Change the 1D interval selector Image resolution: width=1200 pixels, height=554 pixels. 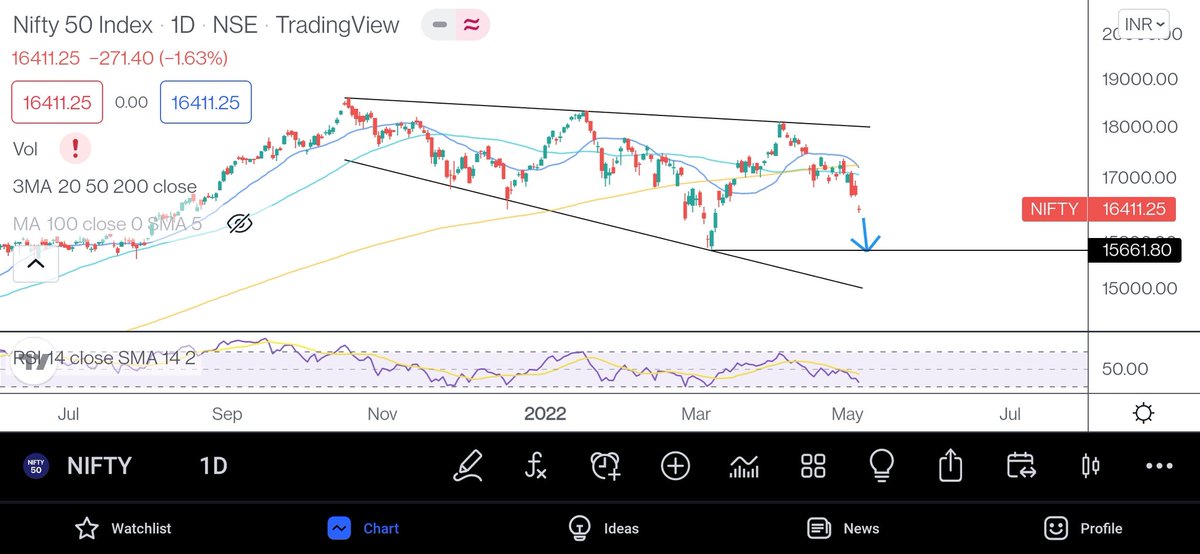click(x=213, y=467)
